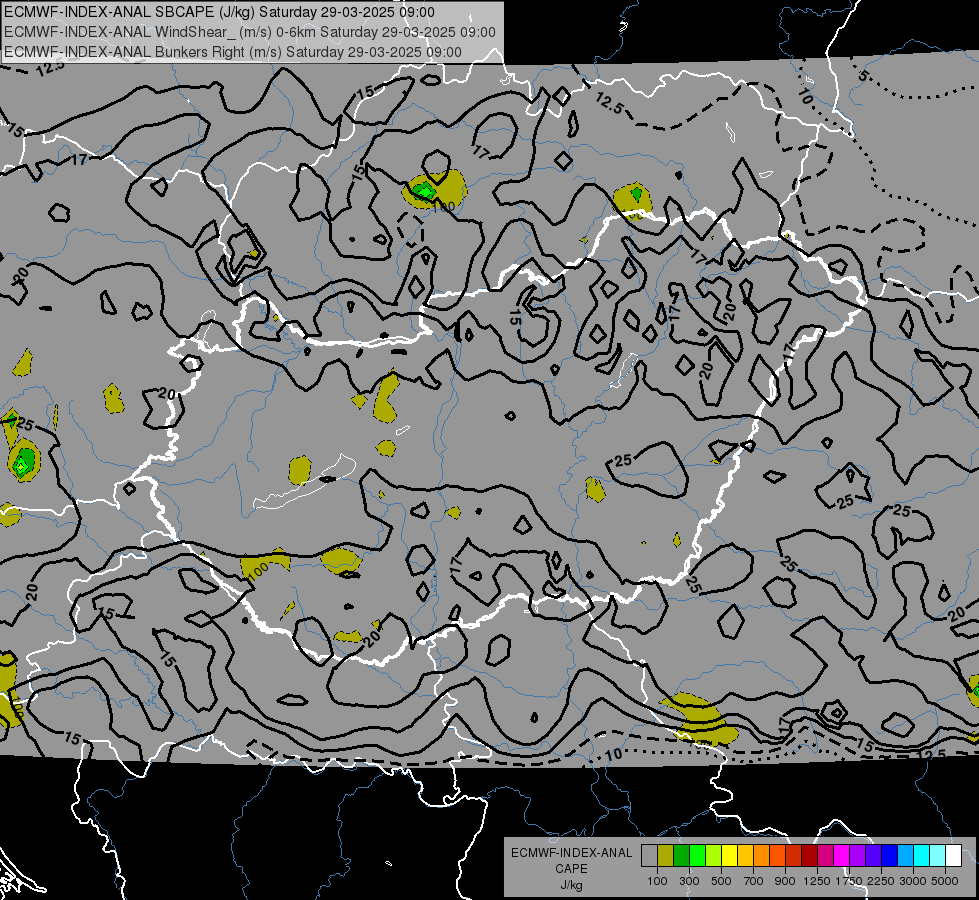Click the pure yellow legend swatch
This screenshot has height=900, width=979.
click(729, 855)
